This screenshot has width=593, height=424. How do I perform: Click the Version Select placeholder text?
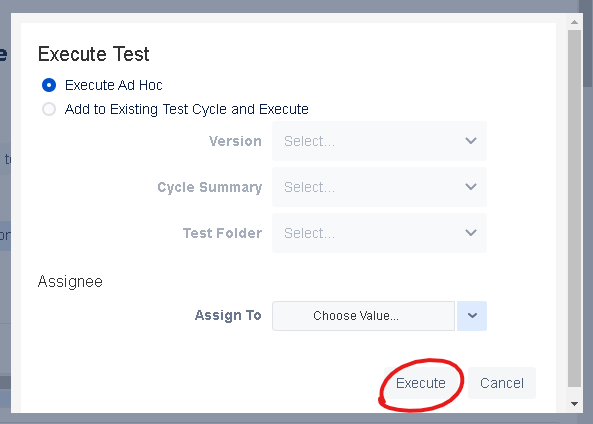point(309,141)
